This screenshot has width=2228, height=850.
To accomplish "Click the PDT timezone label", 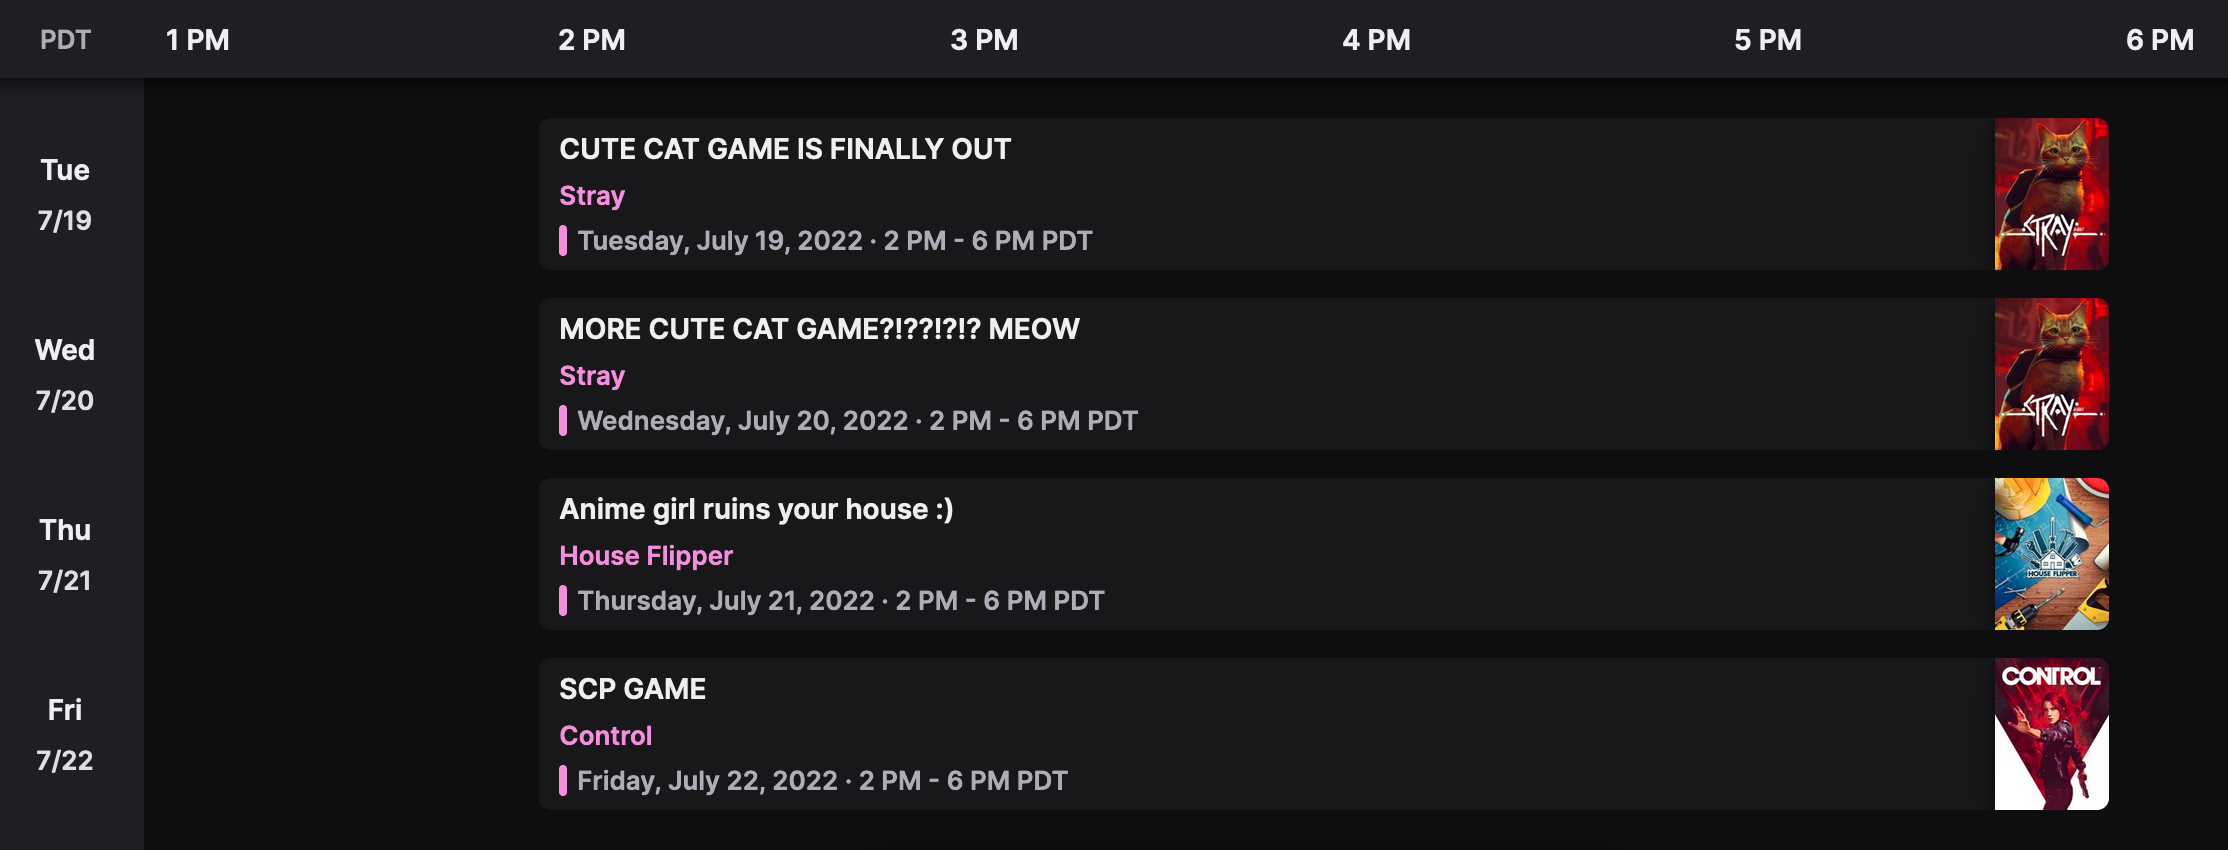I will pyautogui.click(x=65, y=40).
